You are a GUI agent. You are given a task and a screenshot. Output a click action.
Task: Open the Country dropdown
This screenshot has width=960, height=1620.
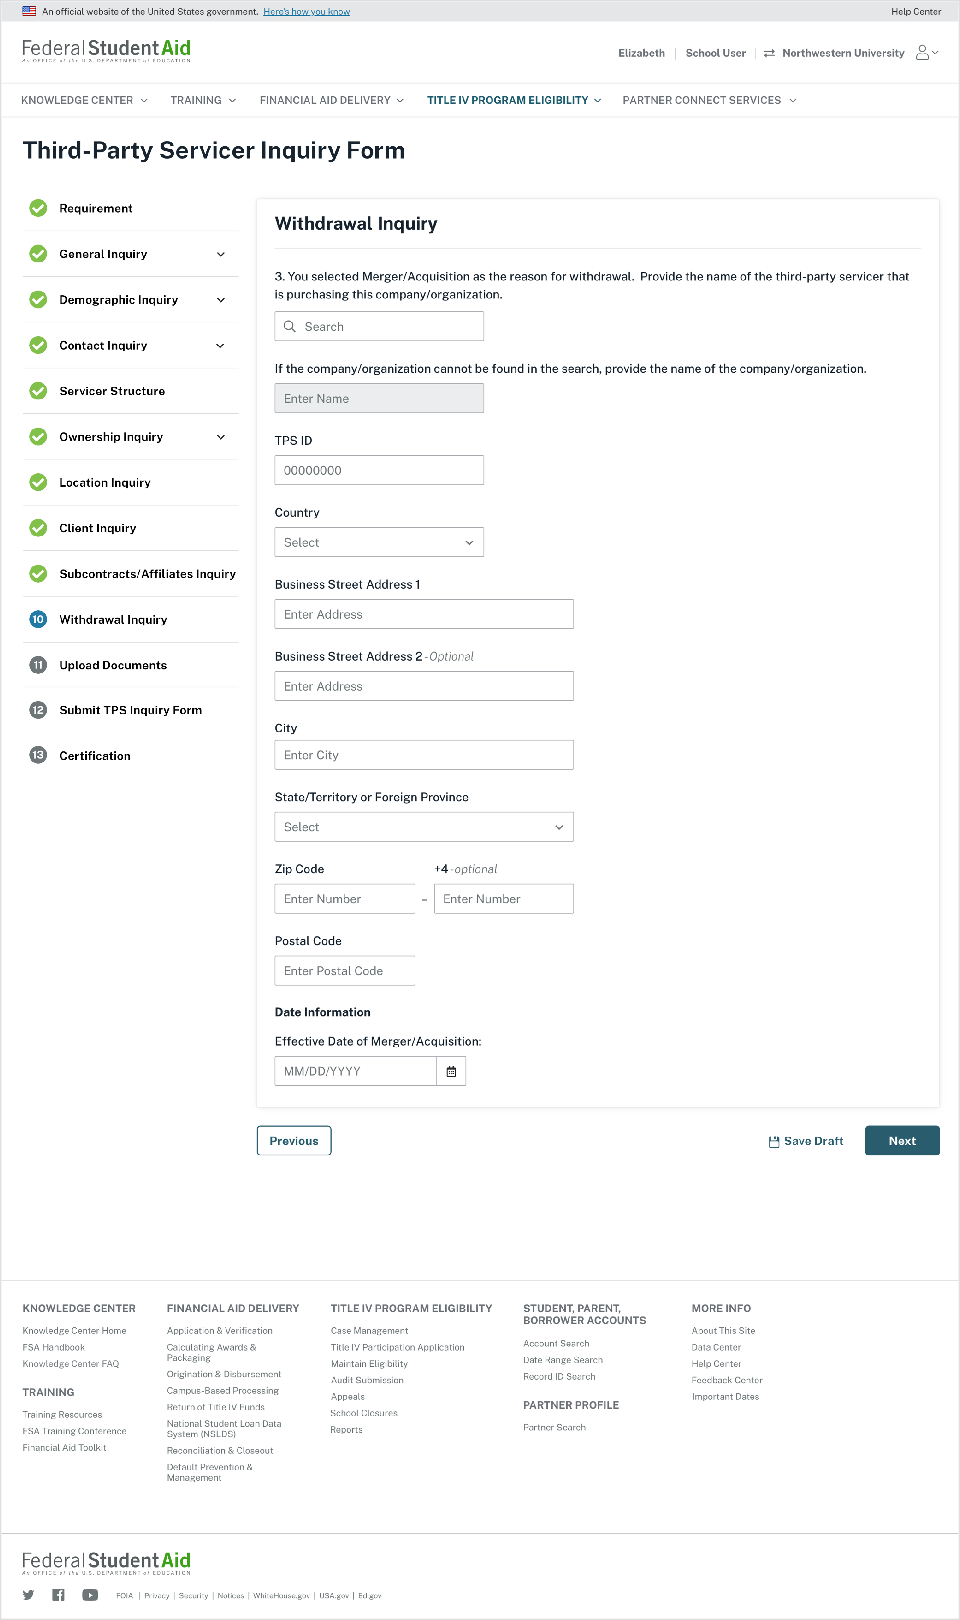[379, 542]
